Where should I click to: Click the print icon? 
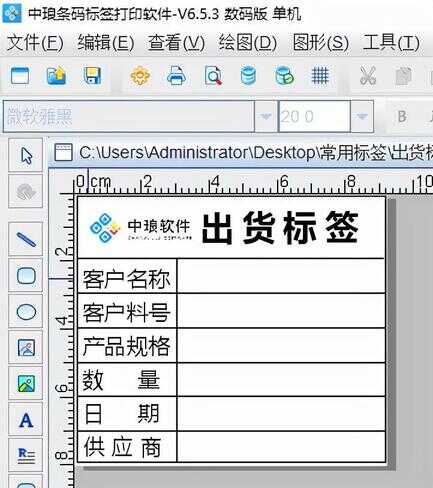click(176, 76)
